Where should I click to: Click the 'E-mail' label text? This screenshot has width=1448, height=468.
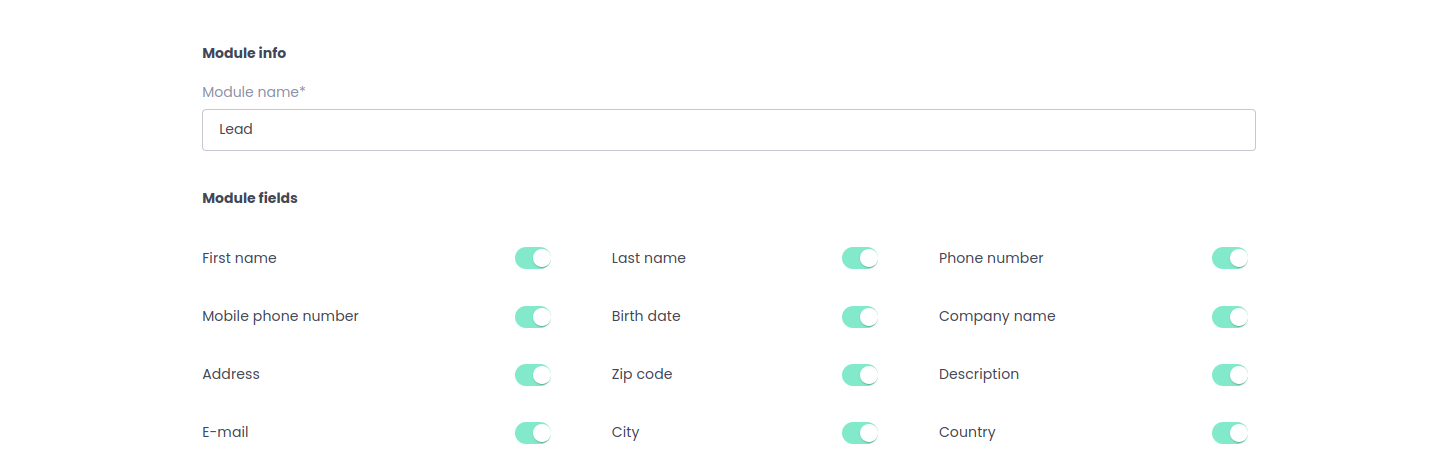[225, 432]
